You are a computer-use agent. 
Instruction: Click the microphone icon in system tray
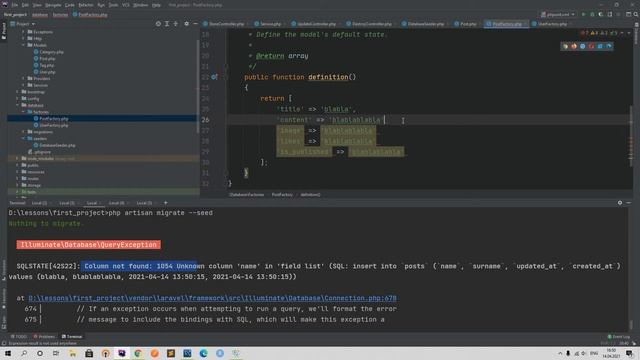[x=568, y=353]
